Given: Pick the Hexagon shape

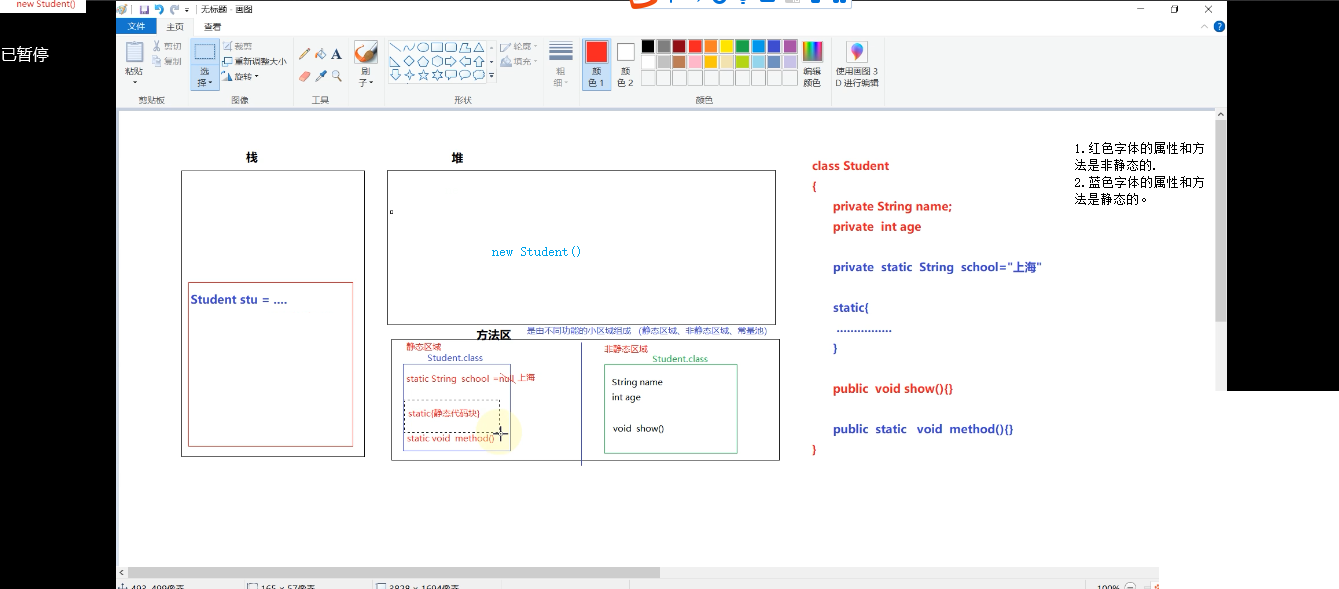Looking at the screenshot, I should coord(437,61).
